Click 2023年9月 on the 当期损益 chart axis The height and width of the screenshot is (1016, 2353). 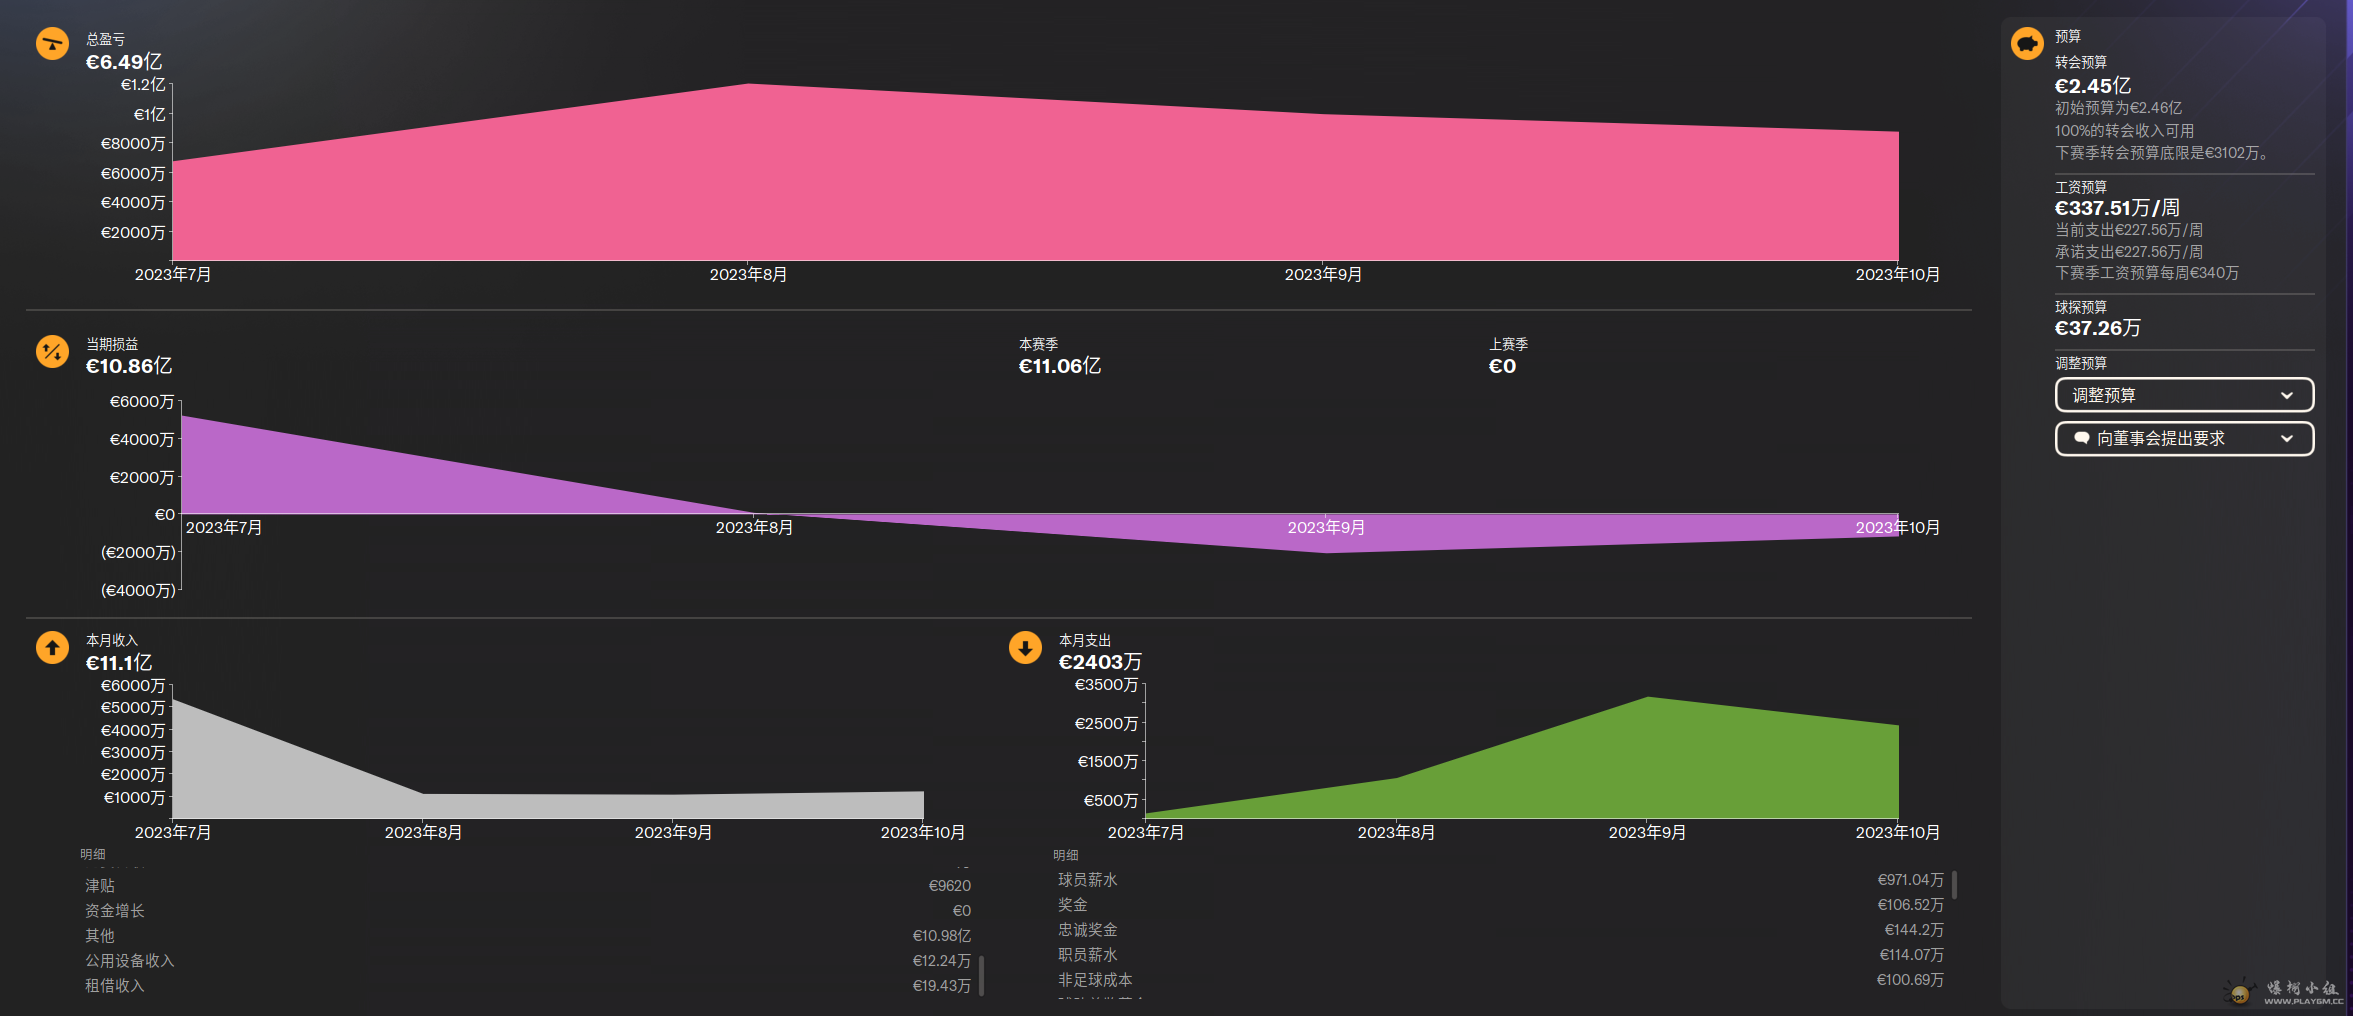(x=1326, y=527)
